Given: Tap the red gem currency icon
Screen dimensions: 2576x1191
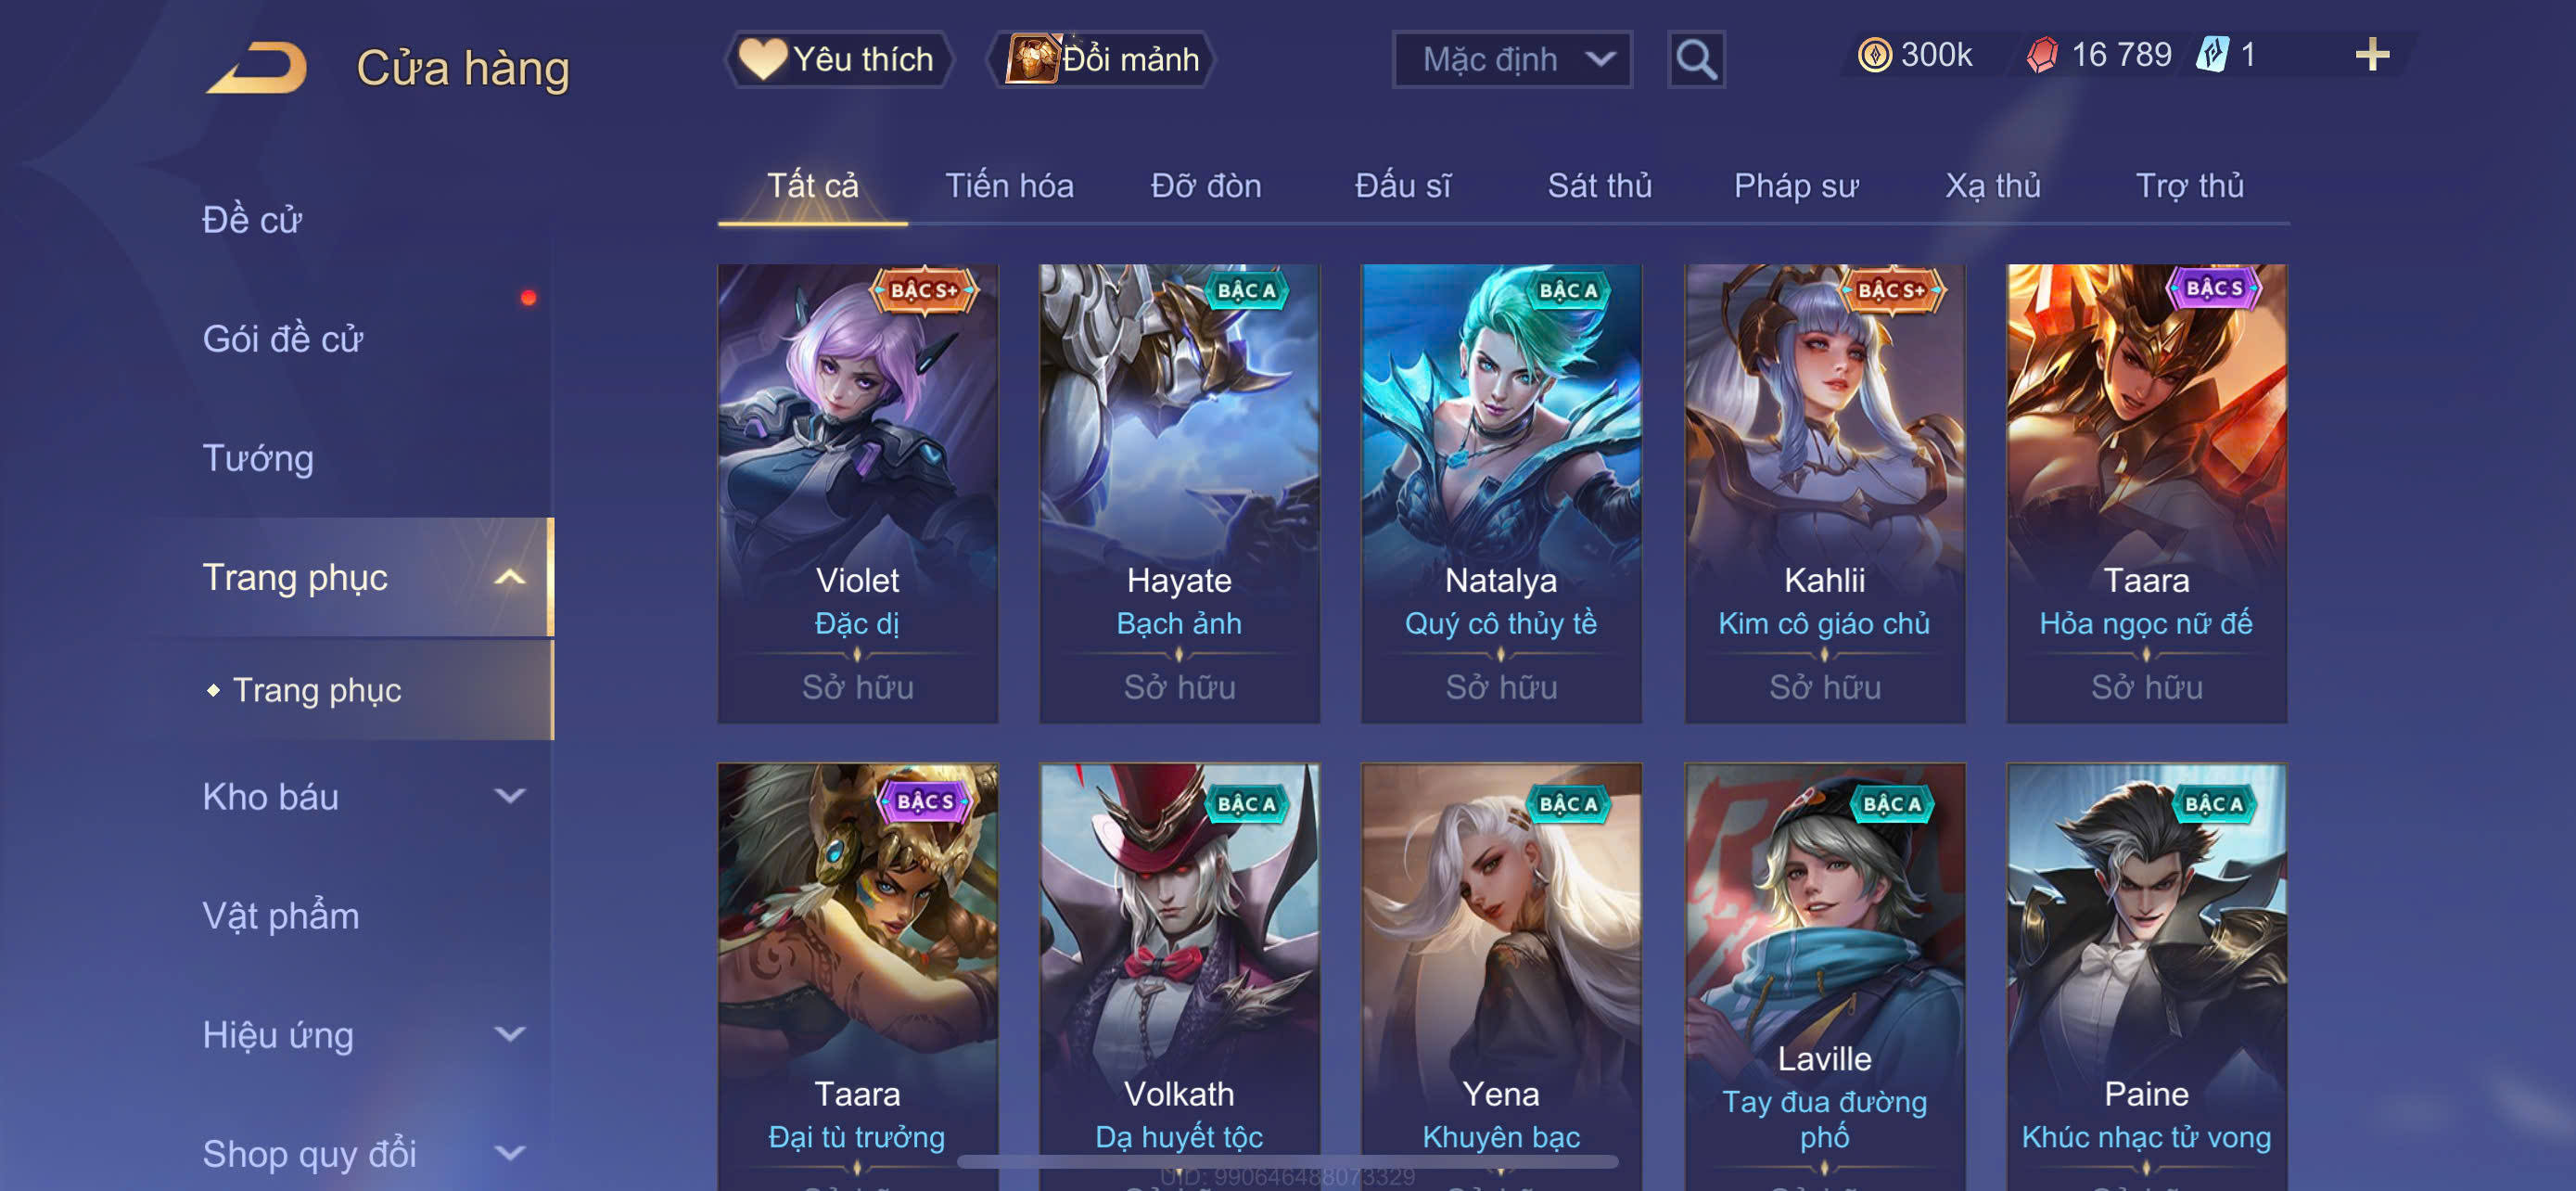Looking at the screenshot, I should (x=2041, y=55).
